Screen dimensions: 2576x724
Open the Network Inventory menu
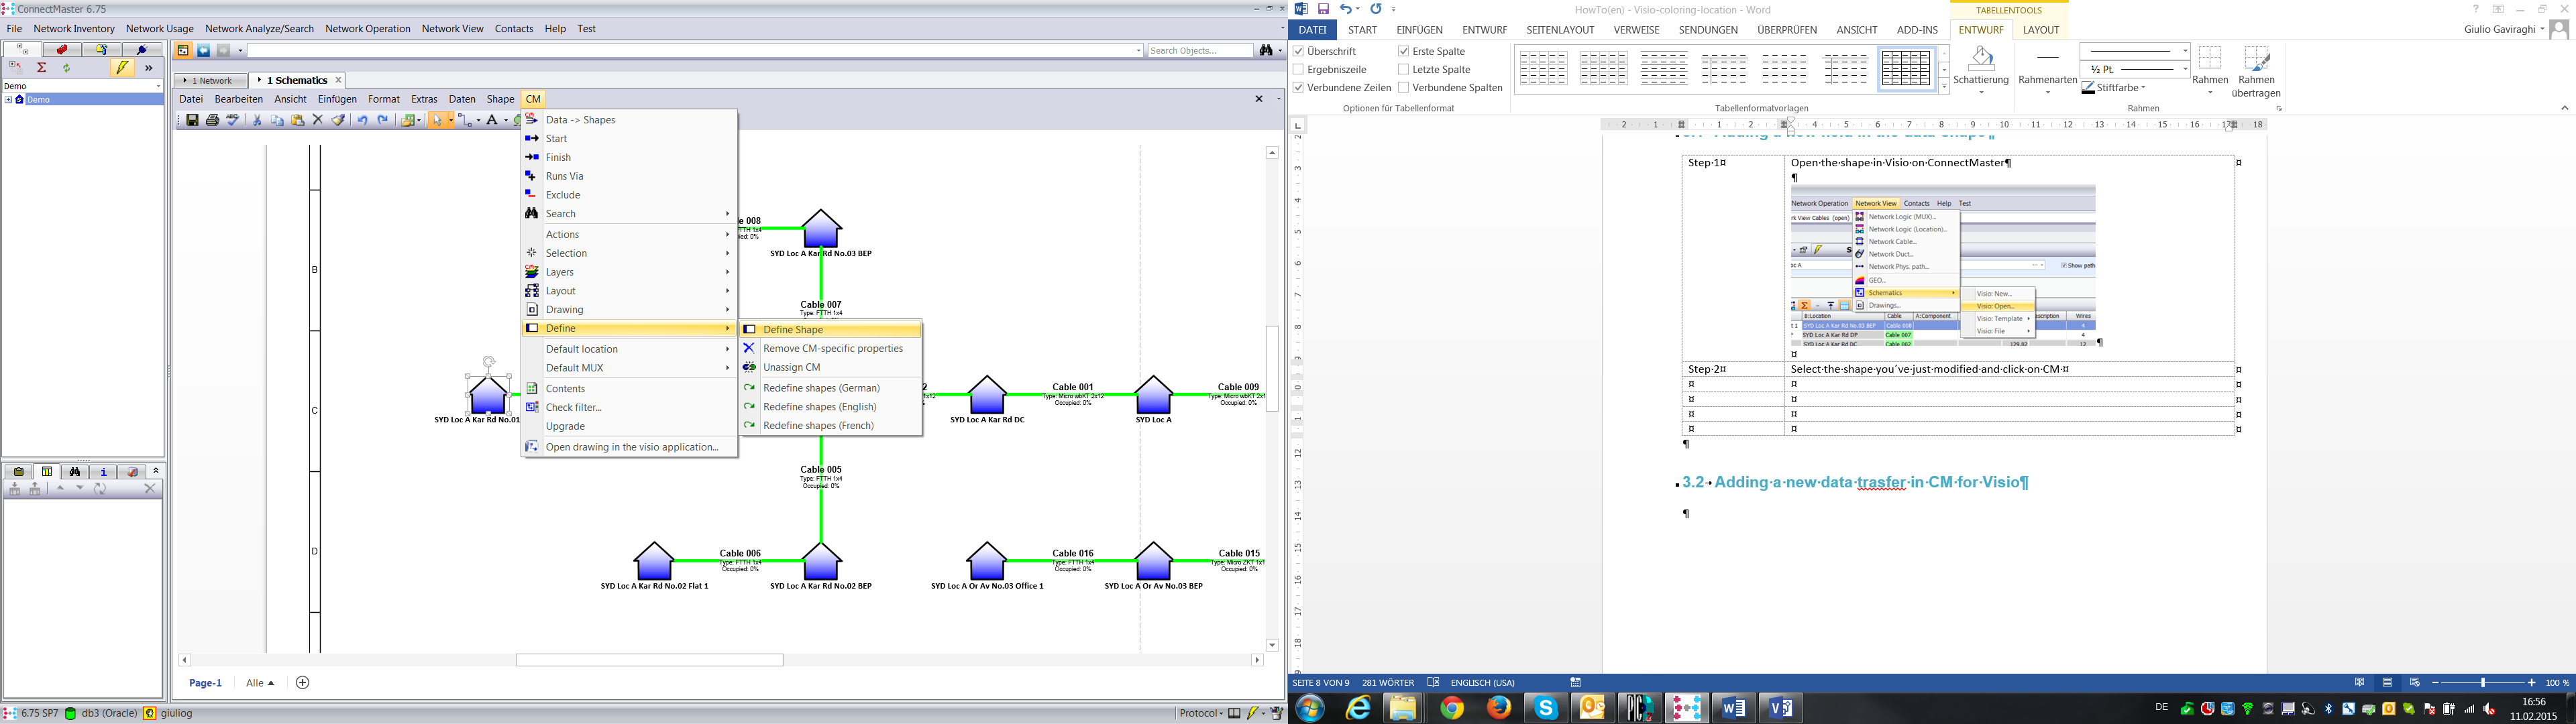74,29
